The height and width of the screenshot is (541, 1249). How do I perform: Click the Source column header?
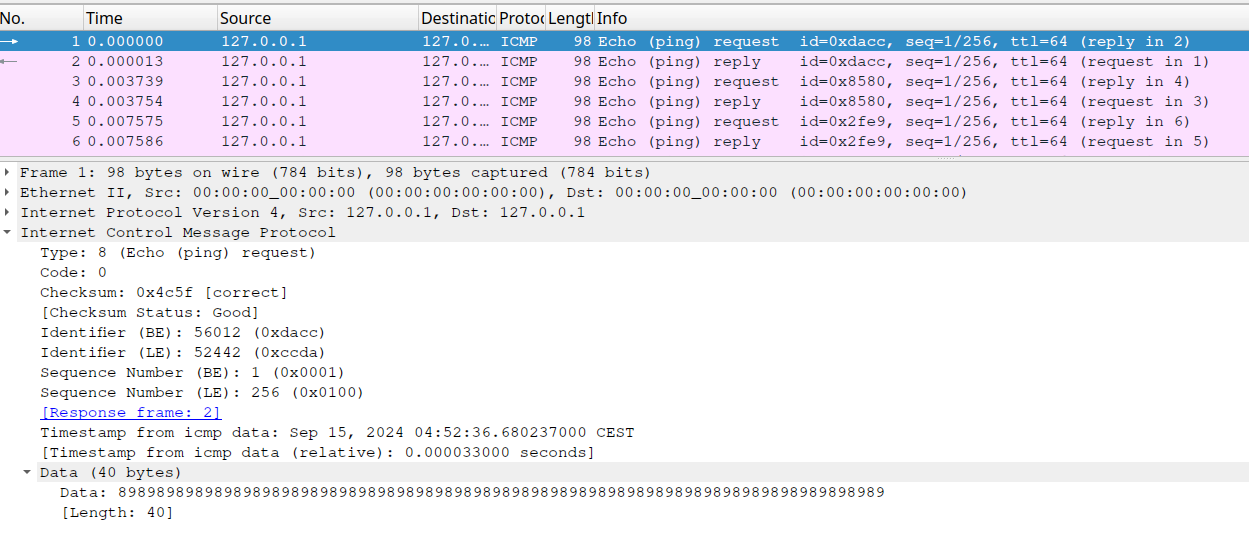click(317, 18)
